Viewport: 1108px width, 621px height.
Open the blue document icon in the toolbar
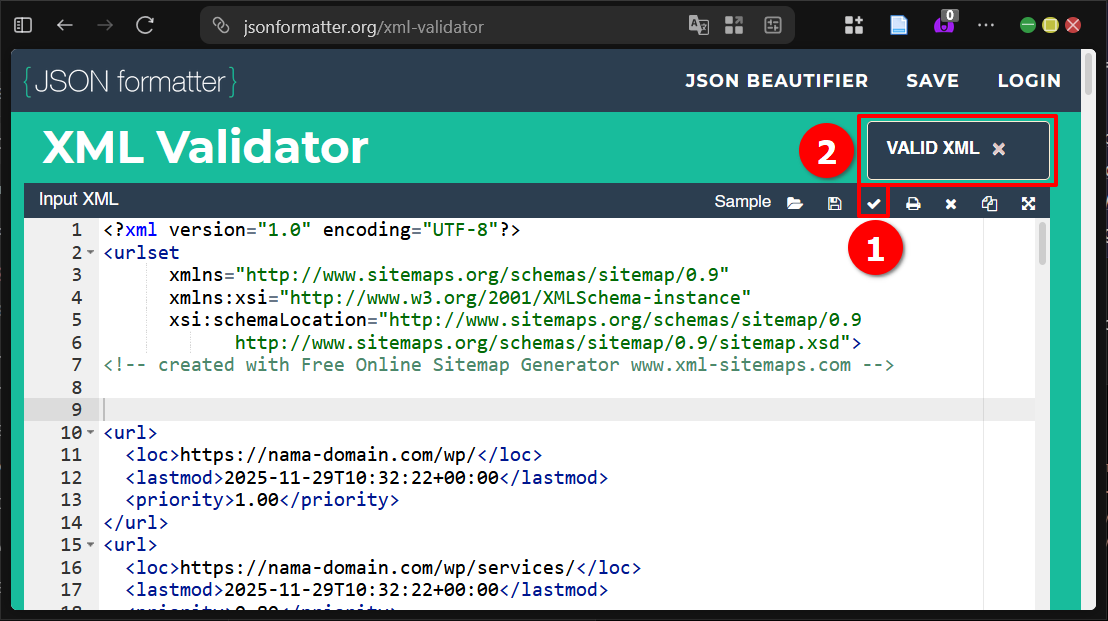(898, 24)
